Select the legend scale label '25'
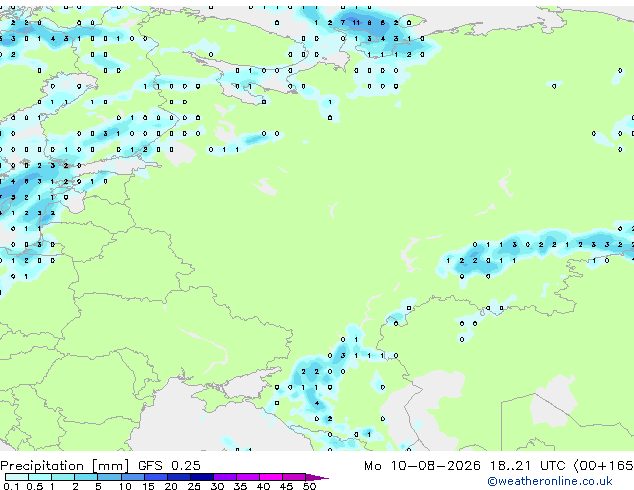634x490 pixels. coord(194,486)
